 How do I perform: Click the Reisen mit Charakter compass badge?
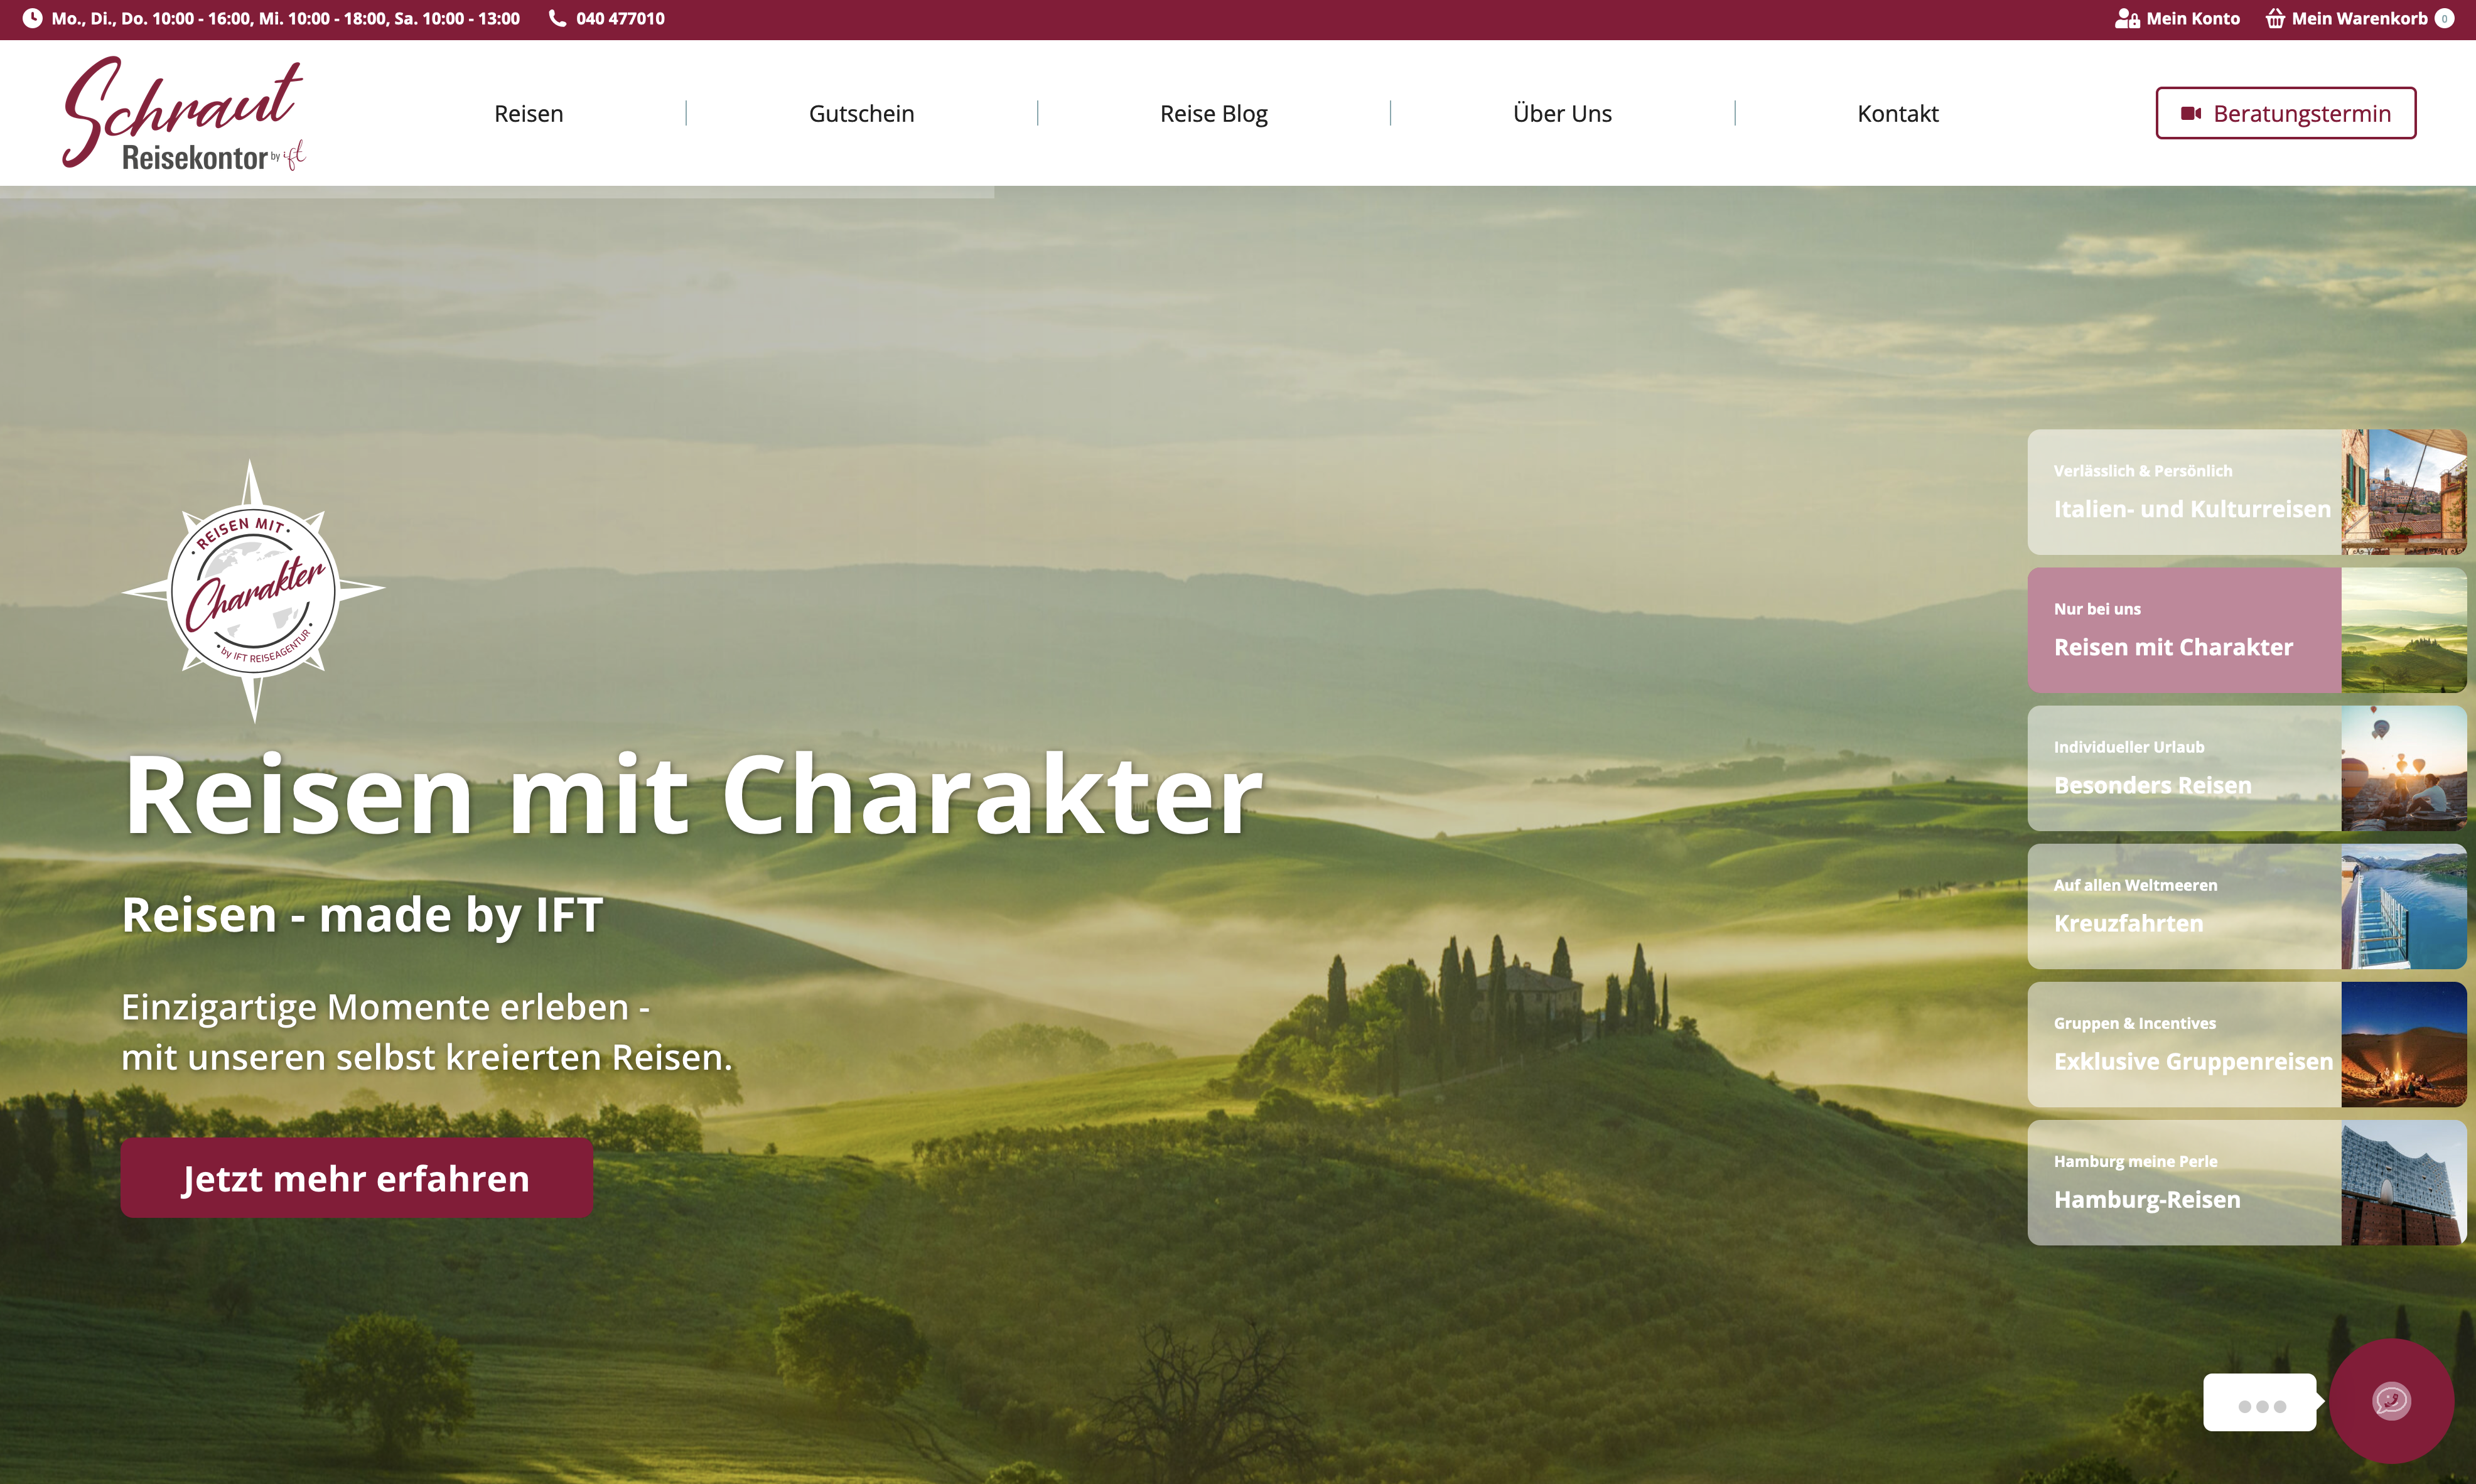coord(253,591)
